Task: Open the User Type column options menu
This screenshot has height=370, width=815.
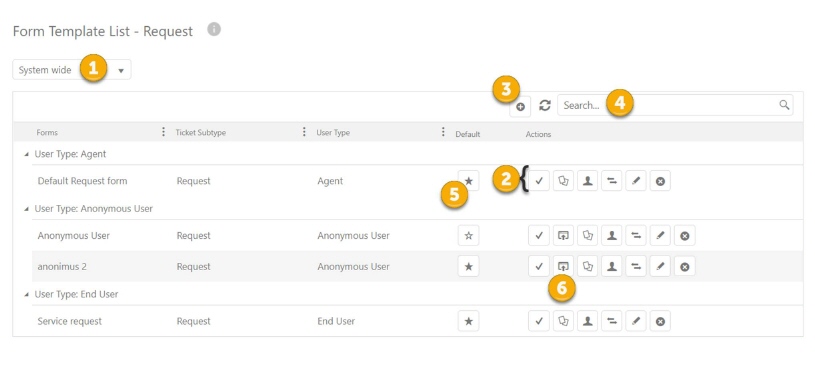Action: coord(443,132)
